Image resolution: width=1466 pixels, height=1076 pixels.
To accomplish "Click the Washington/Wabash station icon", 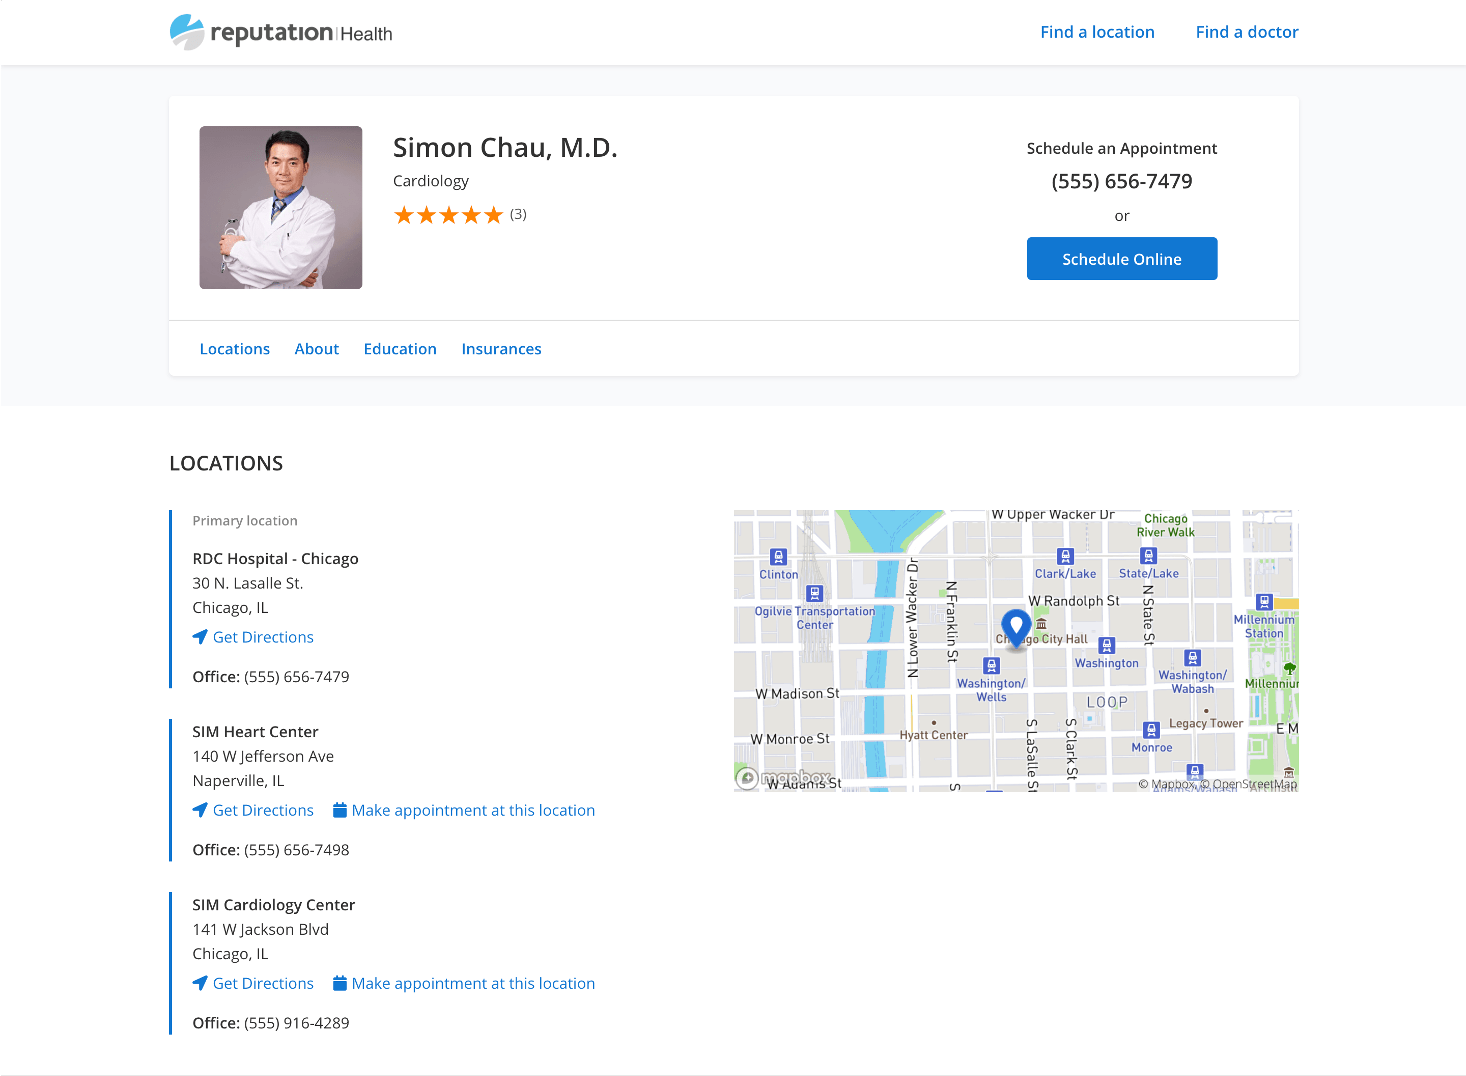I will pyautogui.click(x=1192, y=658).
